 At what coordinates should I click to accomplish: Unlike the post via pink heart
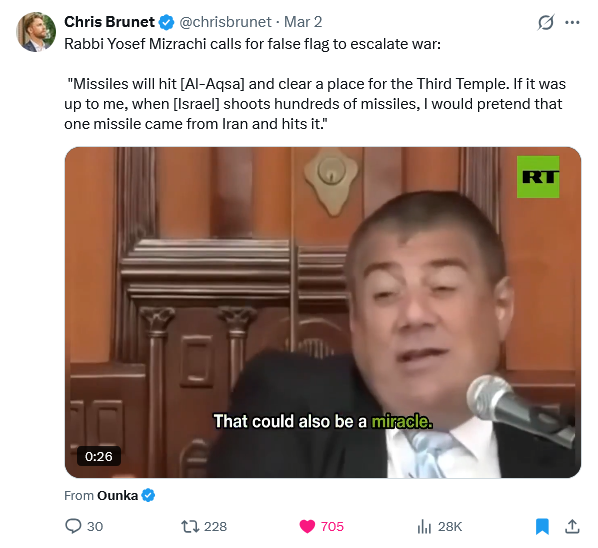307,526
